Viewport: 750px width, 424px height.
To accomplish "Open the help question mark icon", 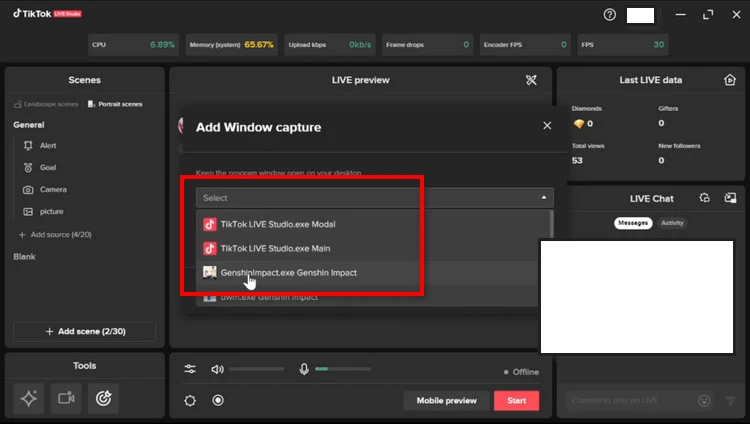I will pyautogui.click(x=609, y=15).
